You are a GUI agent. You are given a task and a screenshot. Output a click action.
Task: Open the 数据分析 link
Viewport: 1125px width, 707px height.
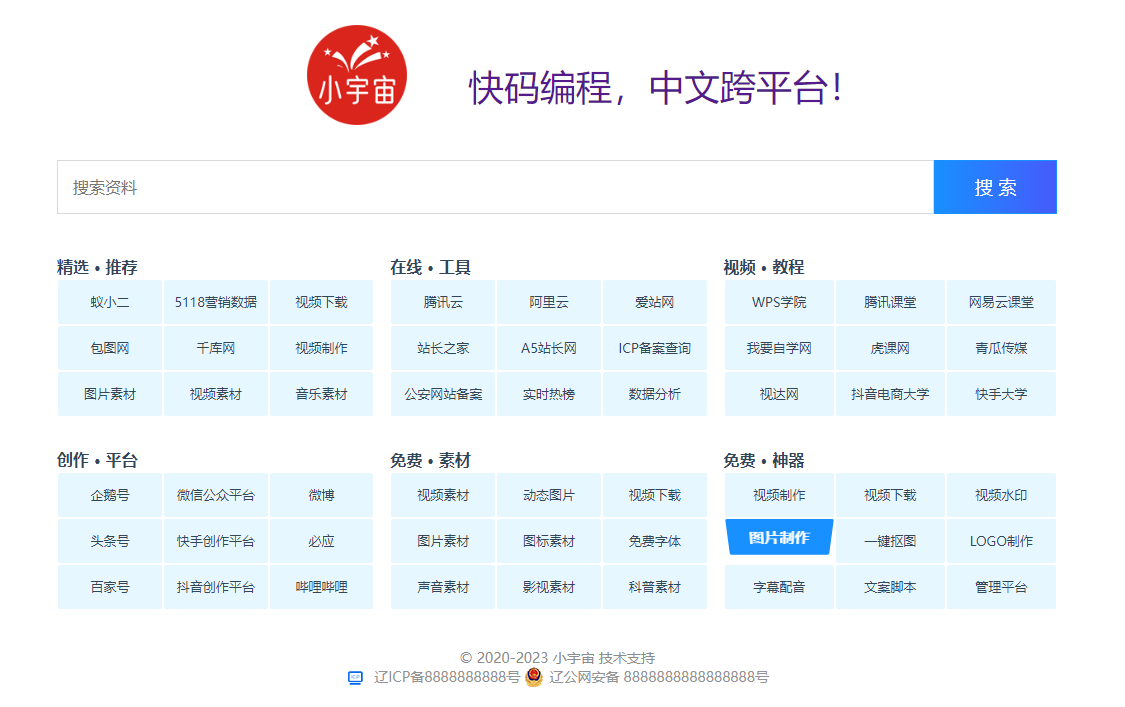pyautogui.click(x=655, y=394)
